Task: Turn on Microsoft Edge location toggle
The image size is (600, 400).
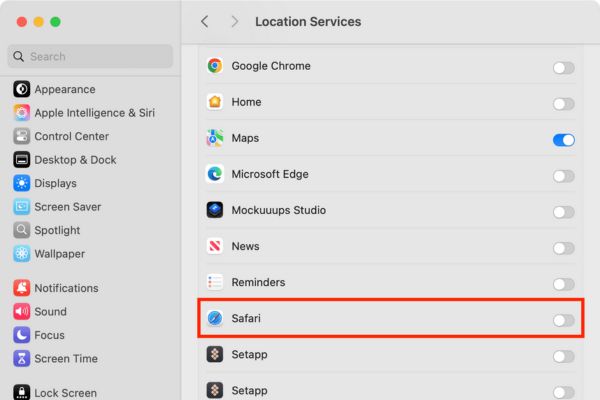Action: (x=563, y=176)
